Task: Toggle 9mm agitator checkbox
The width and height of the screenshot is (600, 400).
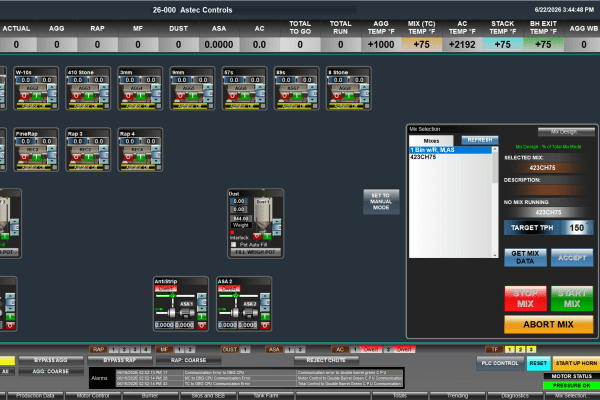Action: click(210, 106)
